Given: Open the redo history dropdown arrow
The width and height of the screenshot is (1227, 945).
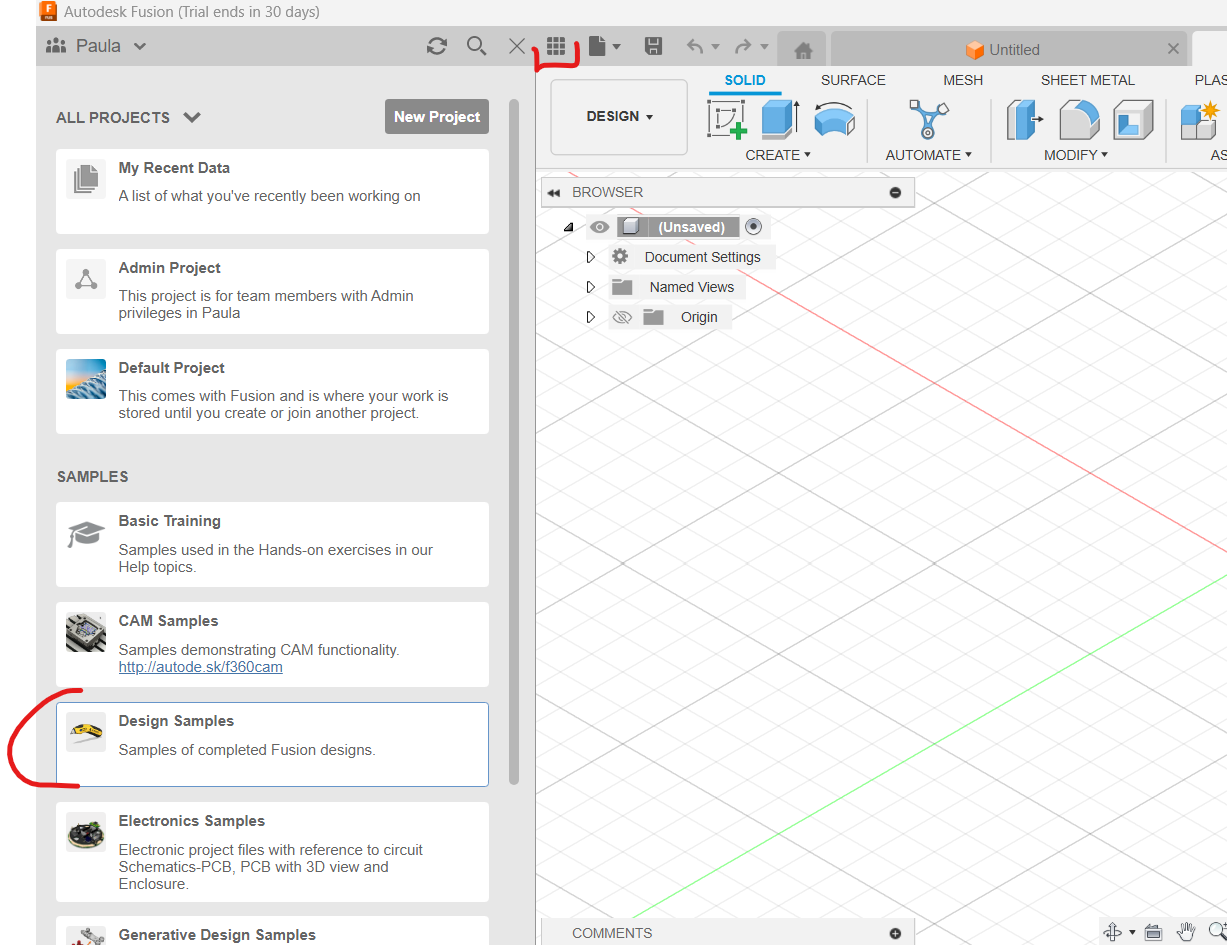Looking at the screenshot, I should coord(764,47).
